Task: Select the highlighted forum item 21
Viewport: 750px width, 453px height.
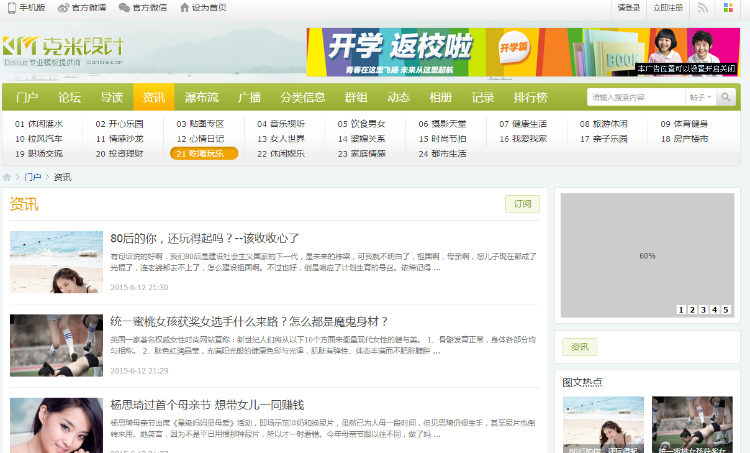Action: pyautogui.click(x=204, y=154)
